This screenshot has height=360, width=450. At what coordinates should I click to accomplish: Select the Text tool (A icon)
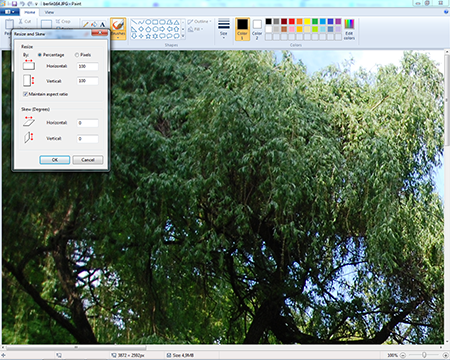click(102, 24)
